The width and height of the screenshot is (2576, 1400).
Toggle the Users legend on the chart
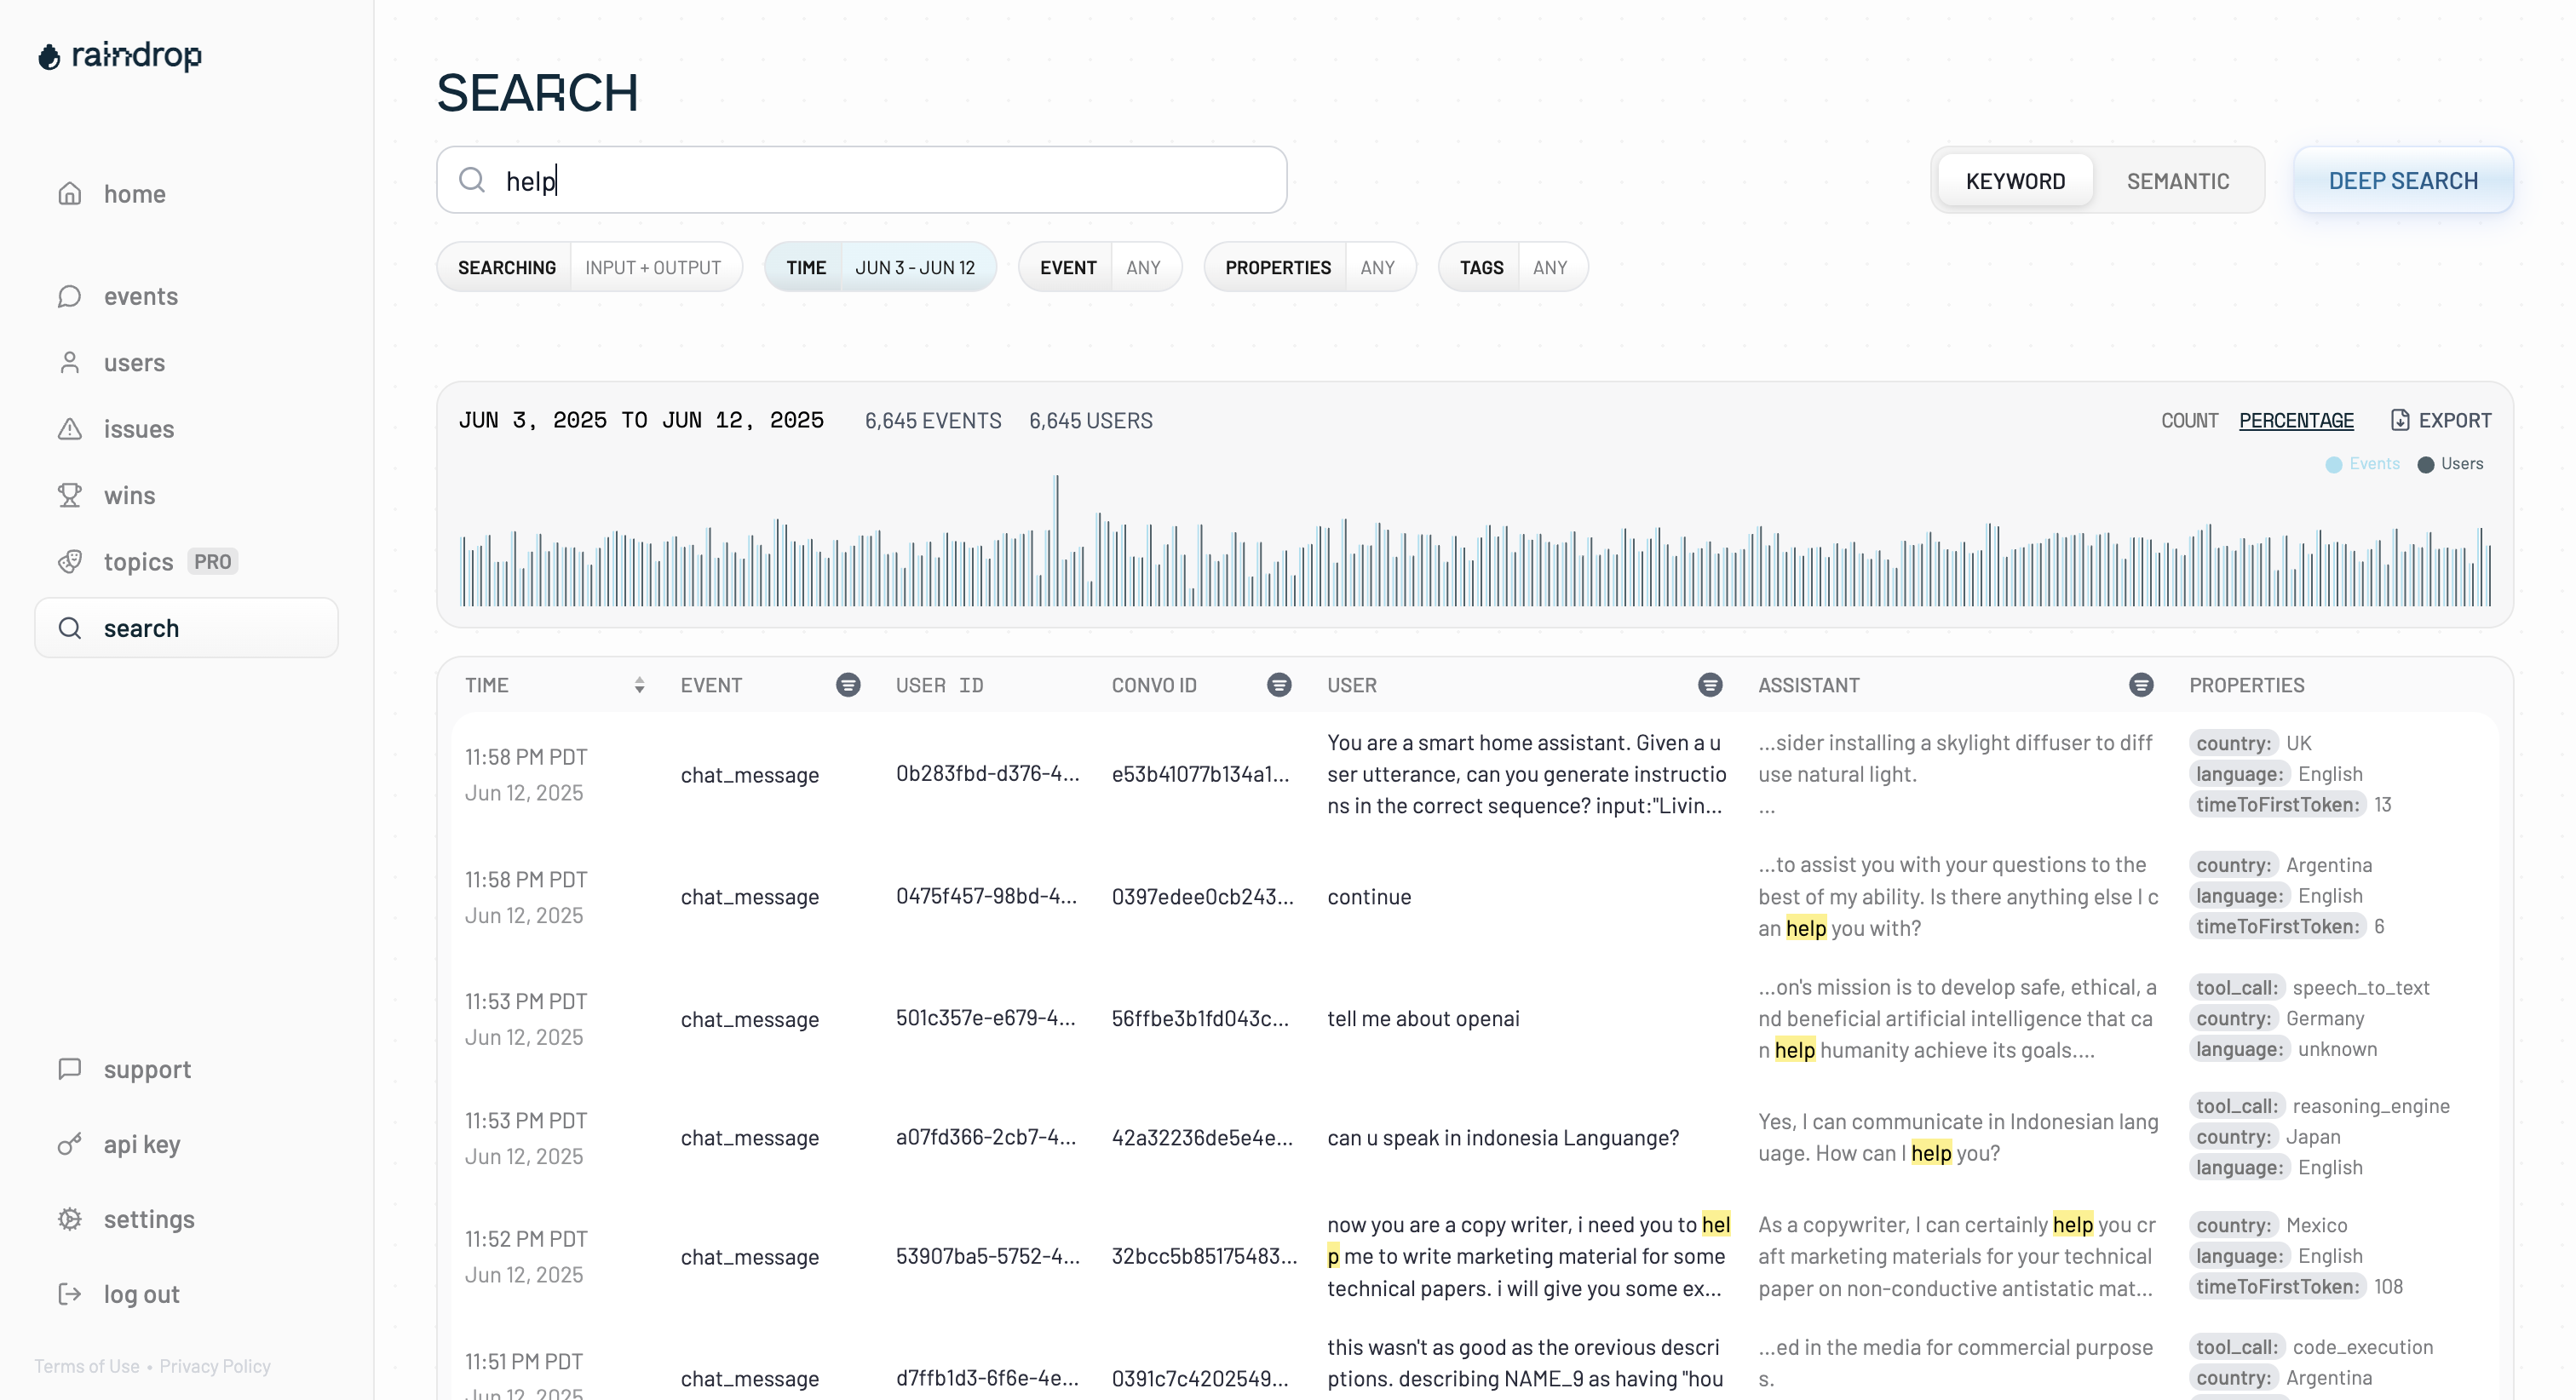pos(2449,463)
